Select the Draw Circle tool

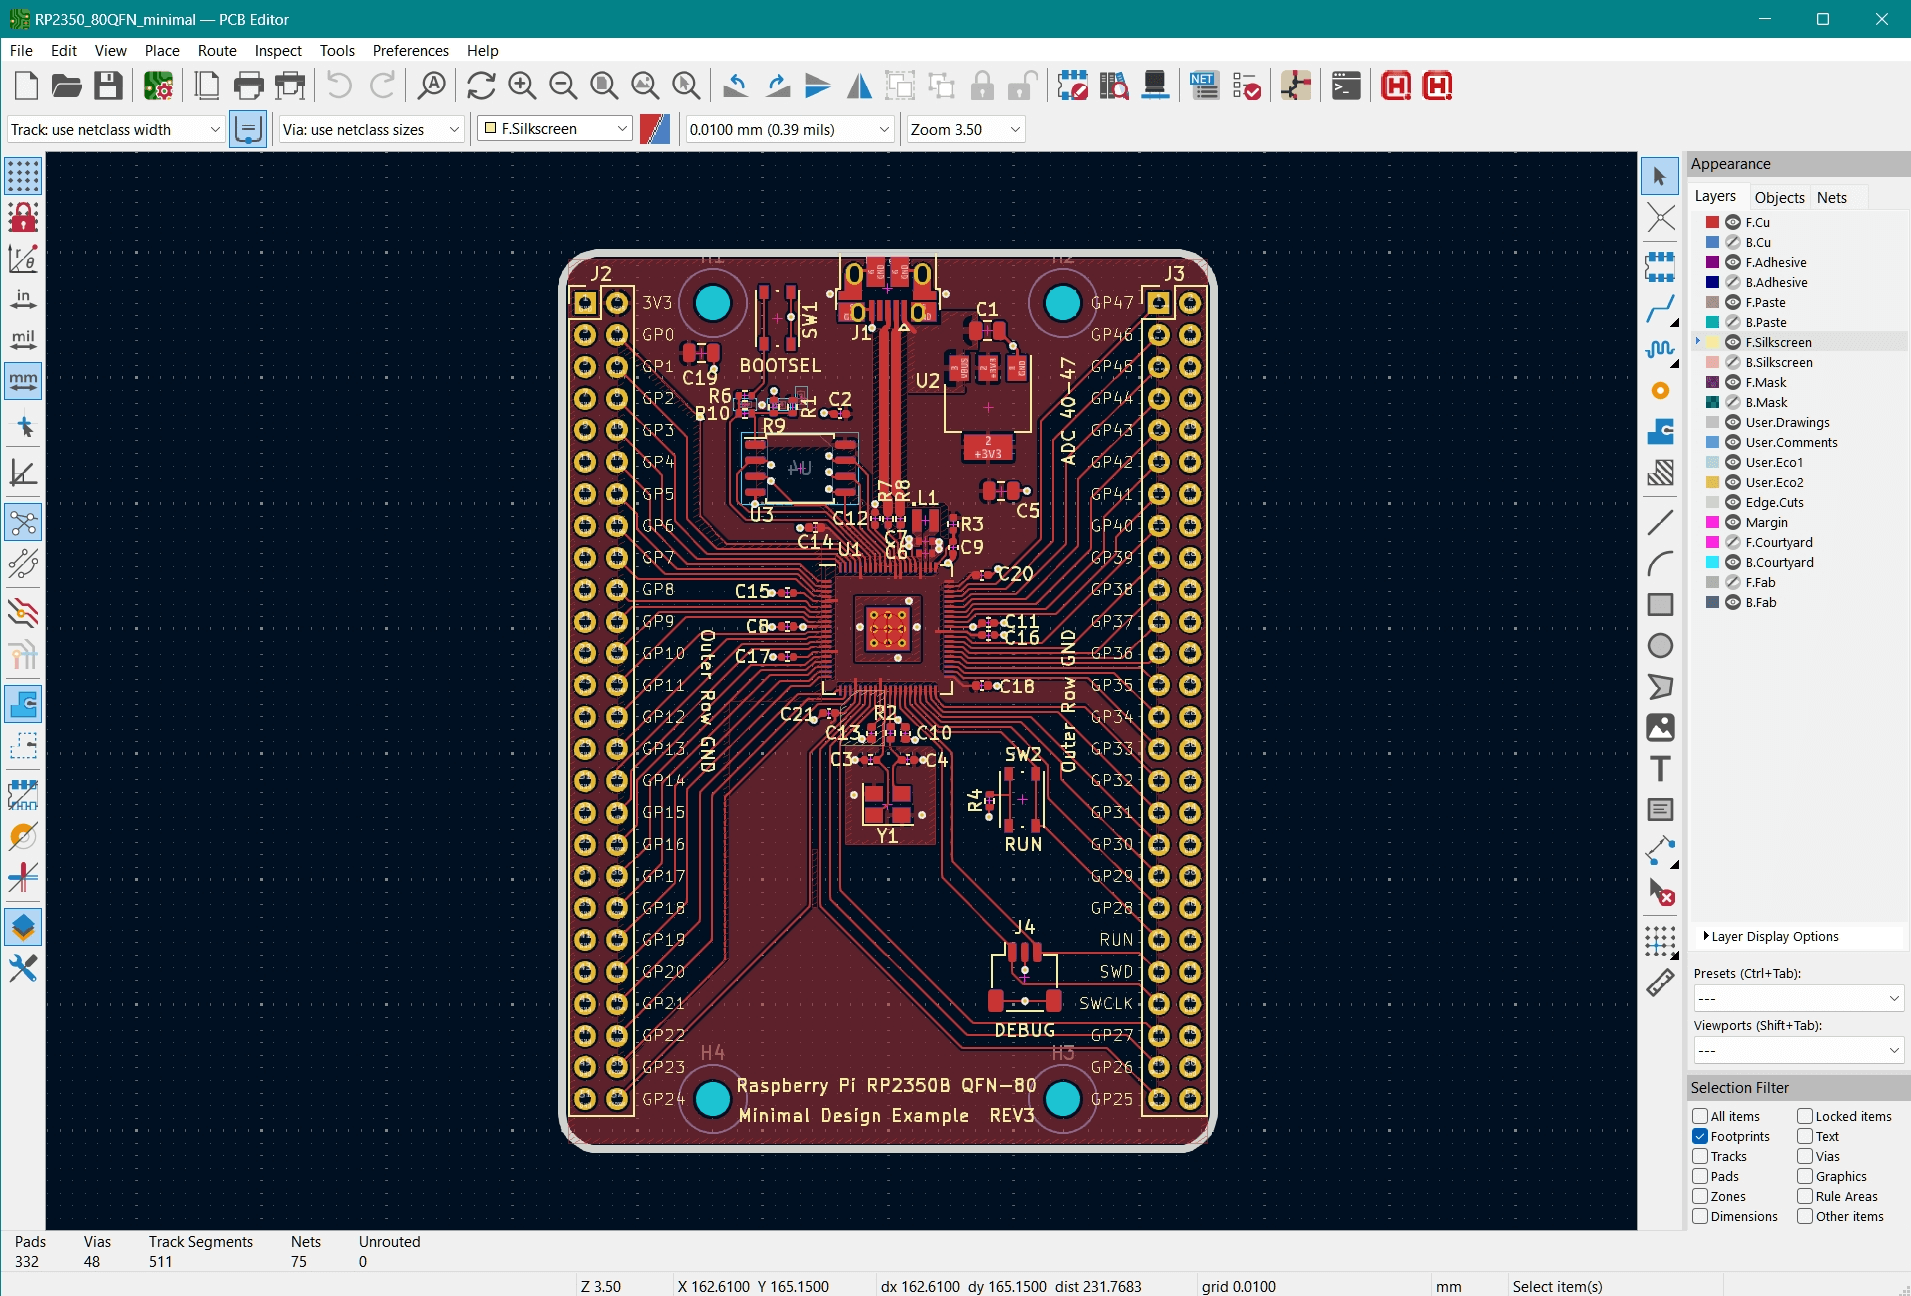(x=1660, y=646)
